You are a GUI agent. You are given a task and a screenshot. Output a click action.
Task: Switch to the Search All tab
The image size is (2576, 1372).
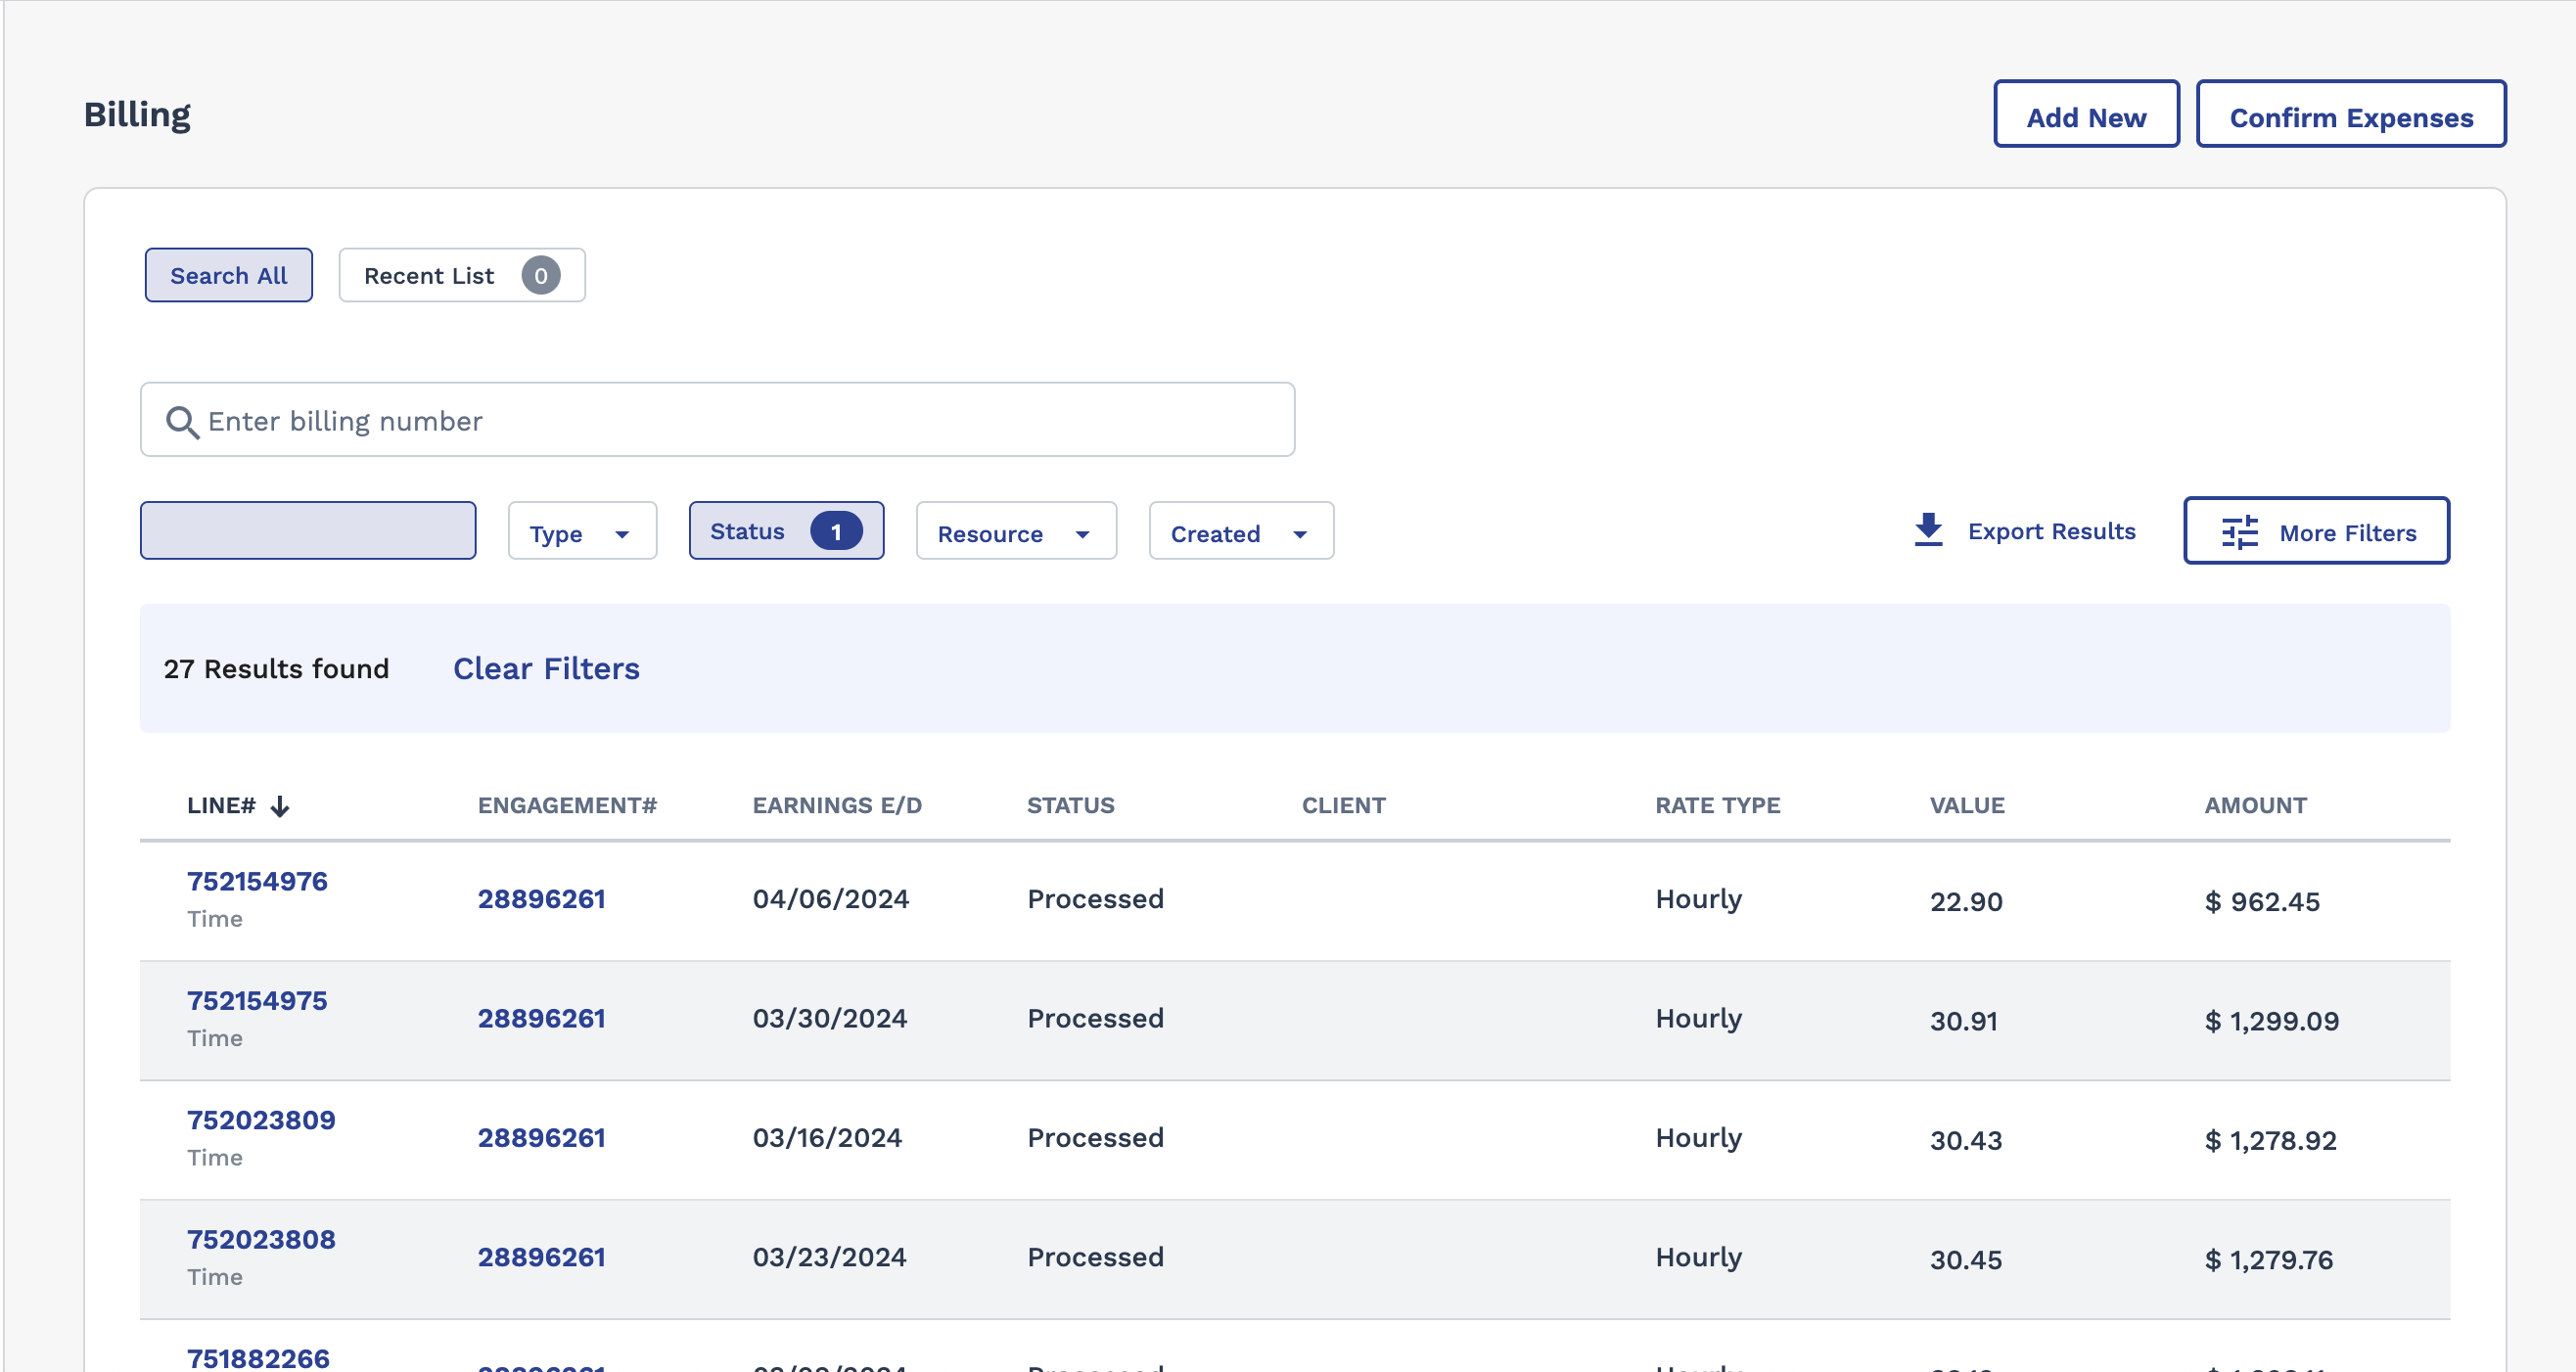(x=228, y=276)
